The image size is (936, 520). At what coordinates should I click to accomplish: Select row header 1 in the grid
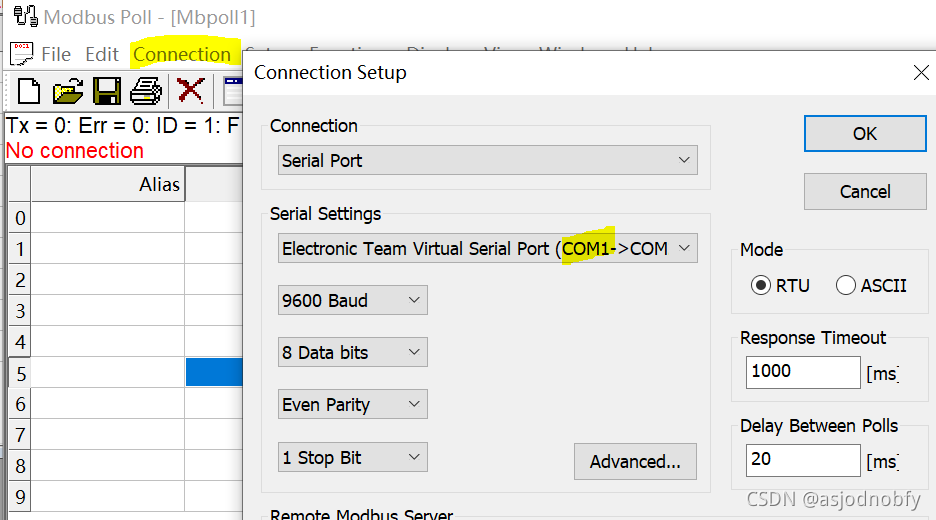point(20,249)
